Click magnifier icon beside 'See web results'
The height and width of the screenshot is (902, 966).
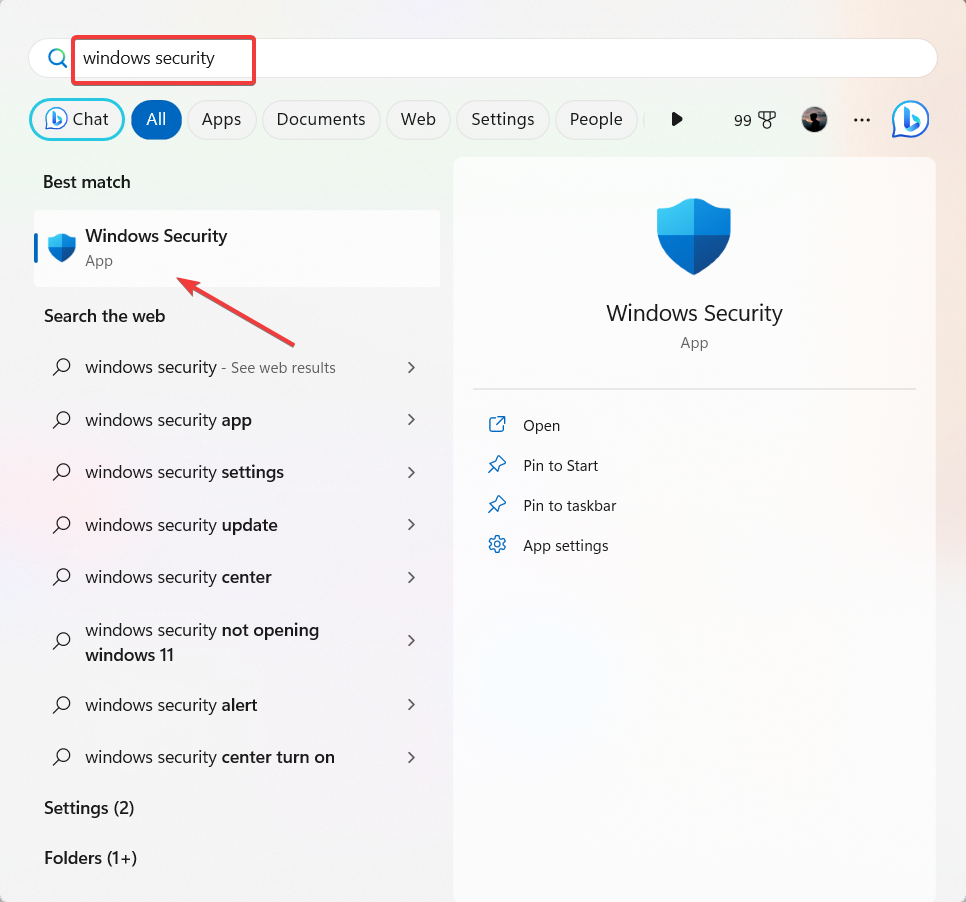pos(62,367)
